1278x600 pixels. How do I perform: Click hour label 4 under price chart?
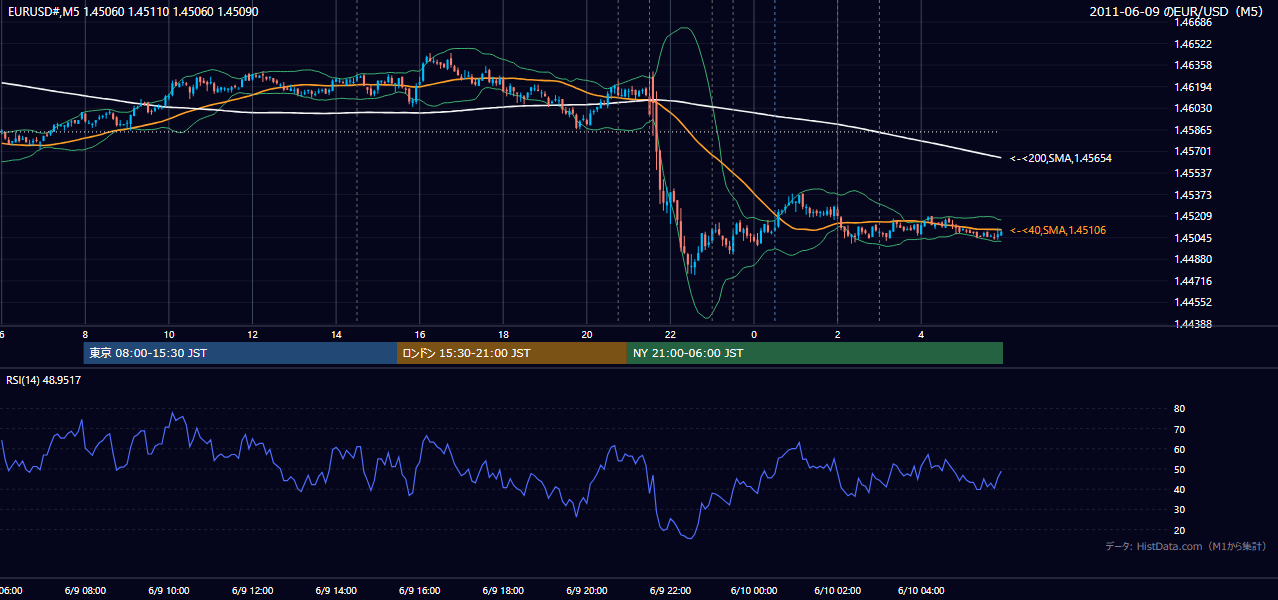(x=921, y=334)
